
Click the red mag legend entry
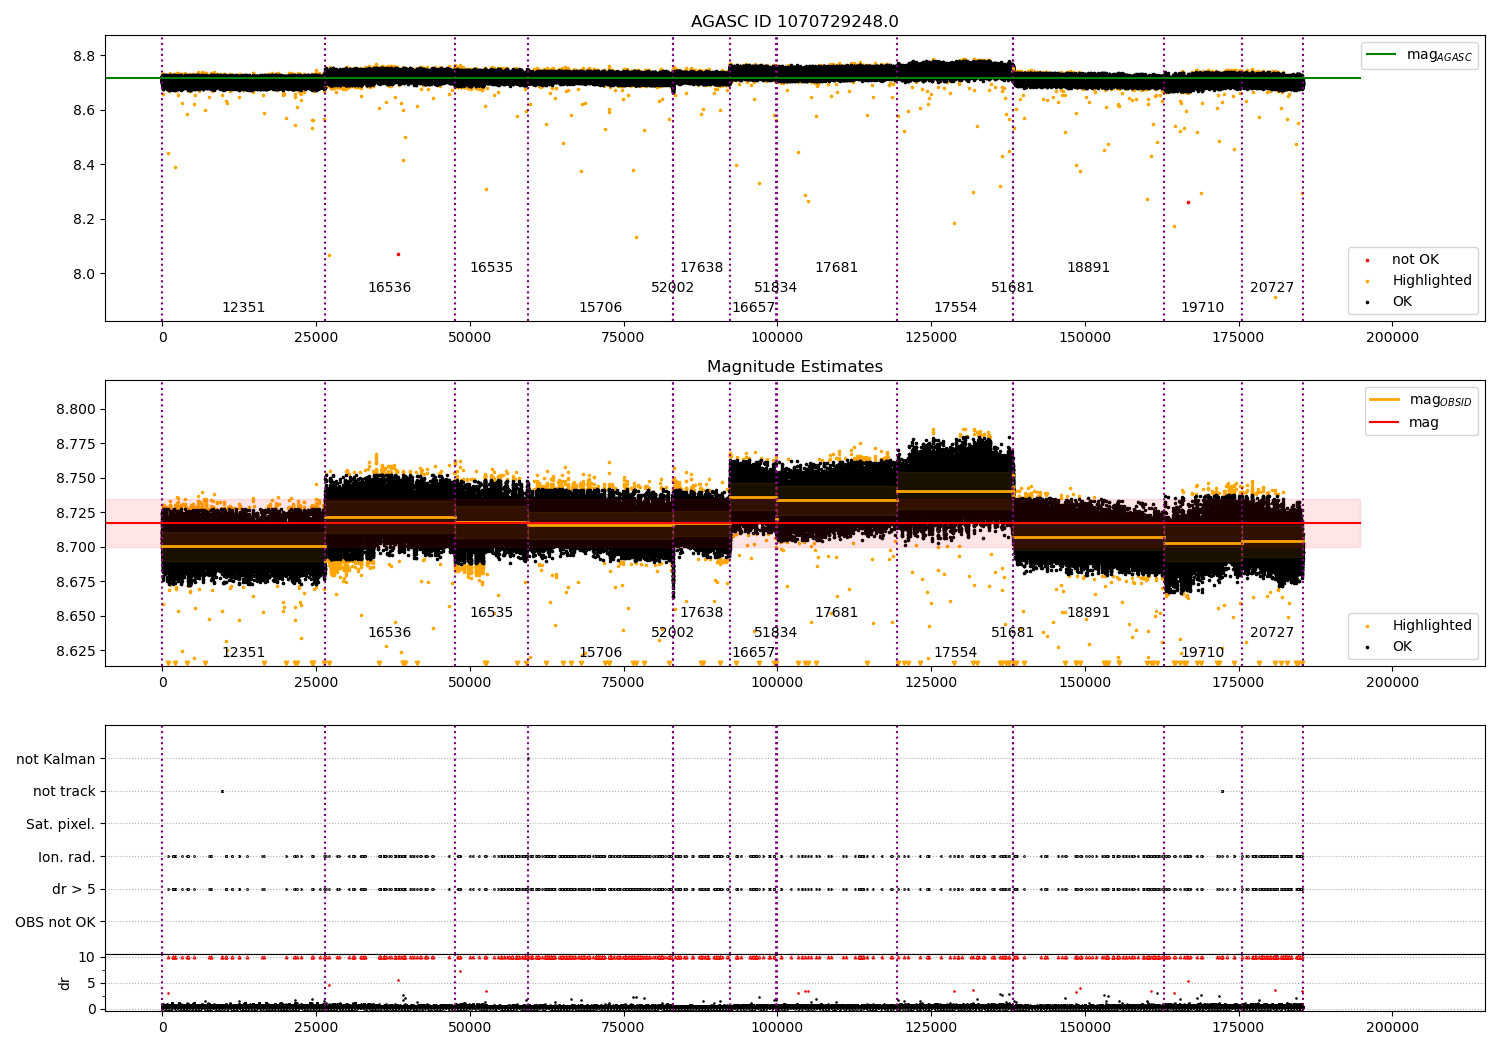click(x=1404, y=422)
